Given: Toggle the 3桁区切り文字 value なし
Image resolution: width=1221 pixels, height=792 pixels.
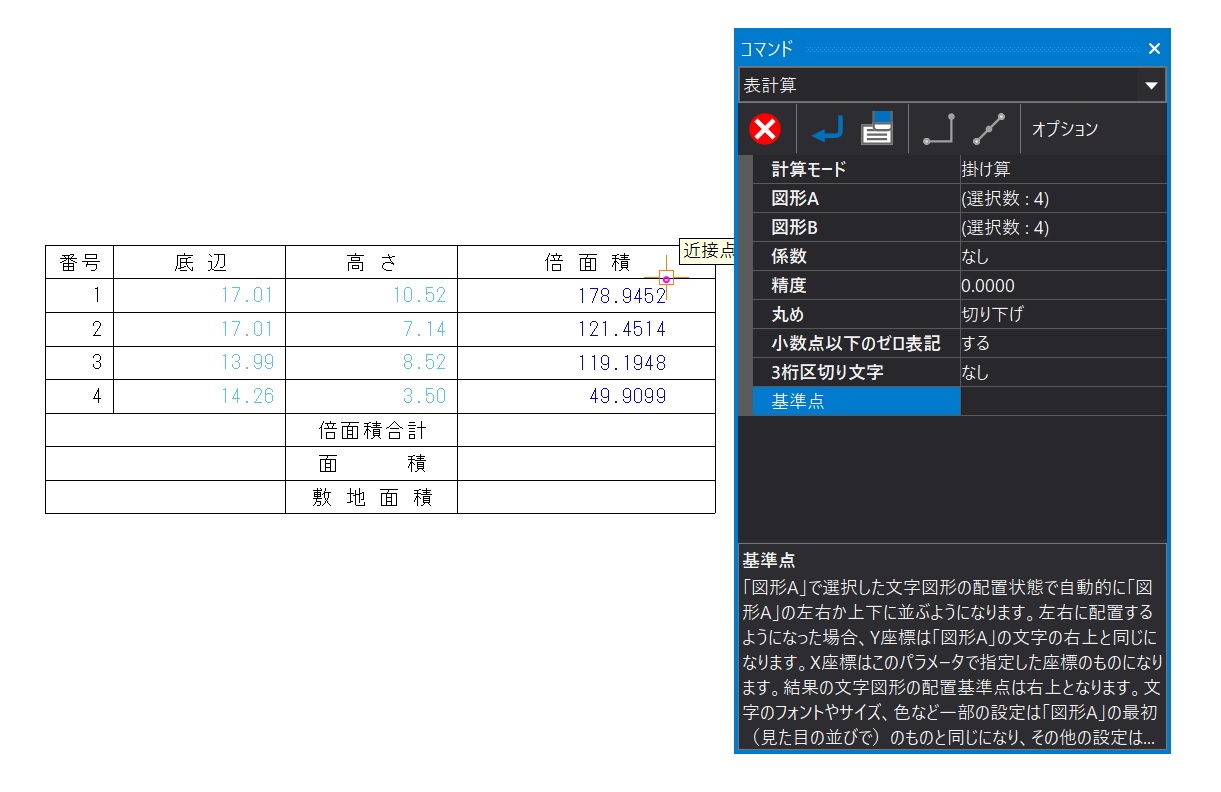Looking at the screenshot, I should click(1062, 372).
